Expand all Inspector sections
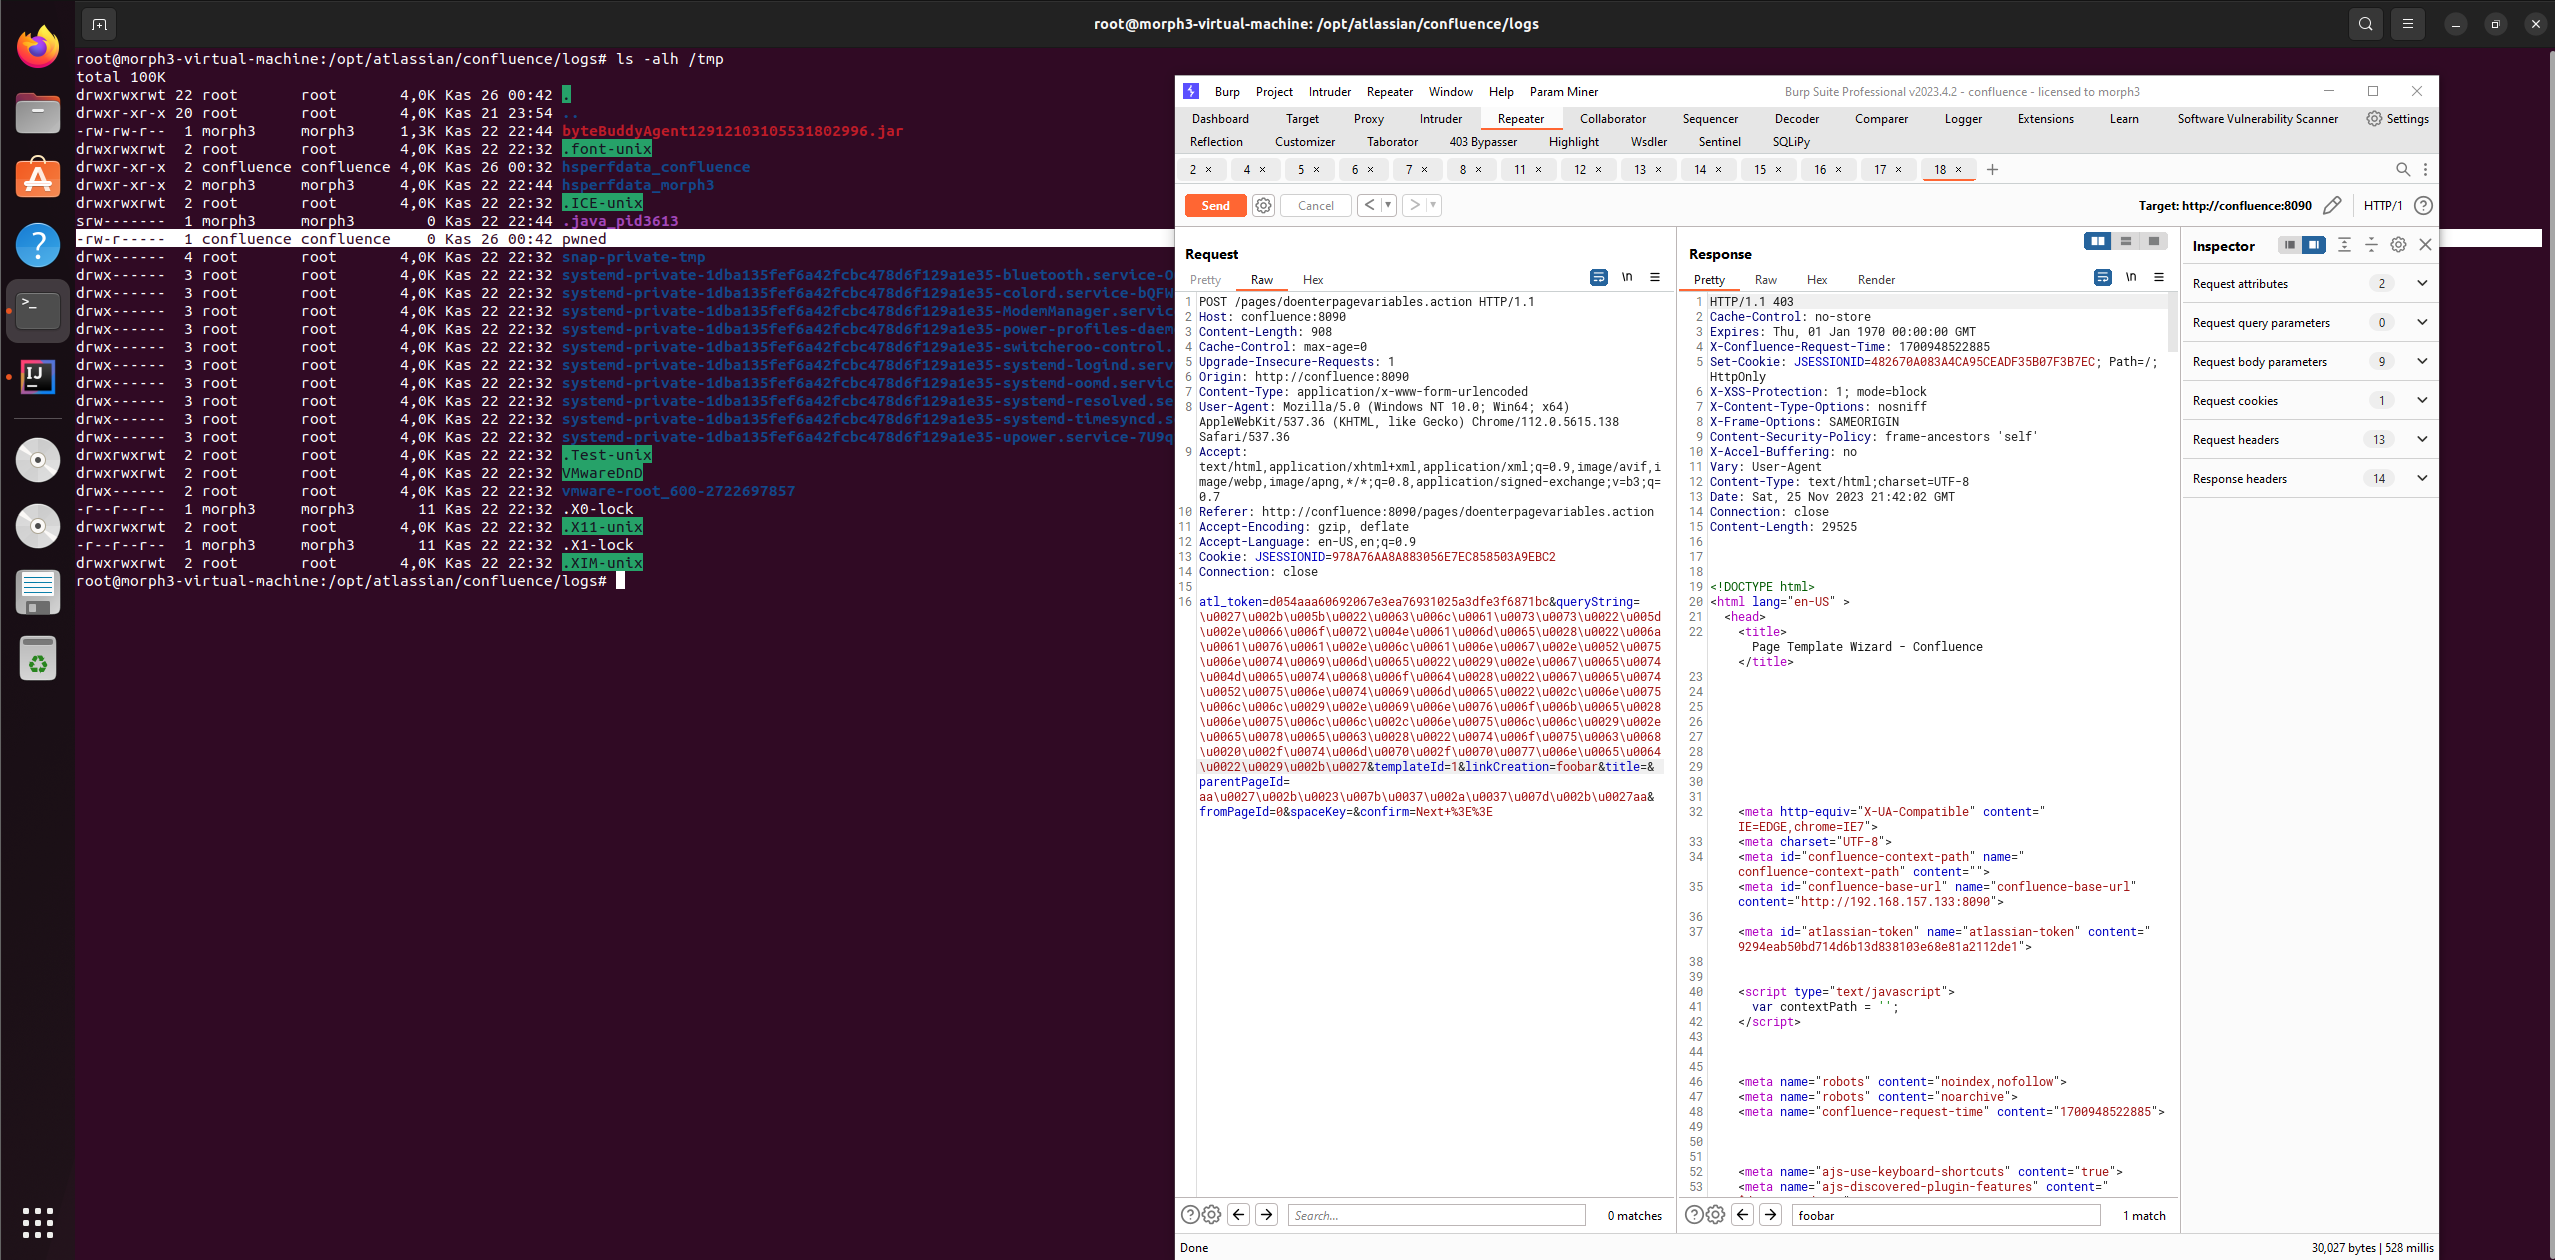Screen dimensions: 2555x1260 pos(2344,245)
